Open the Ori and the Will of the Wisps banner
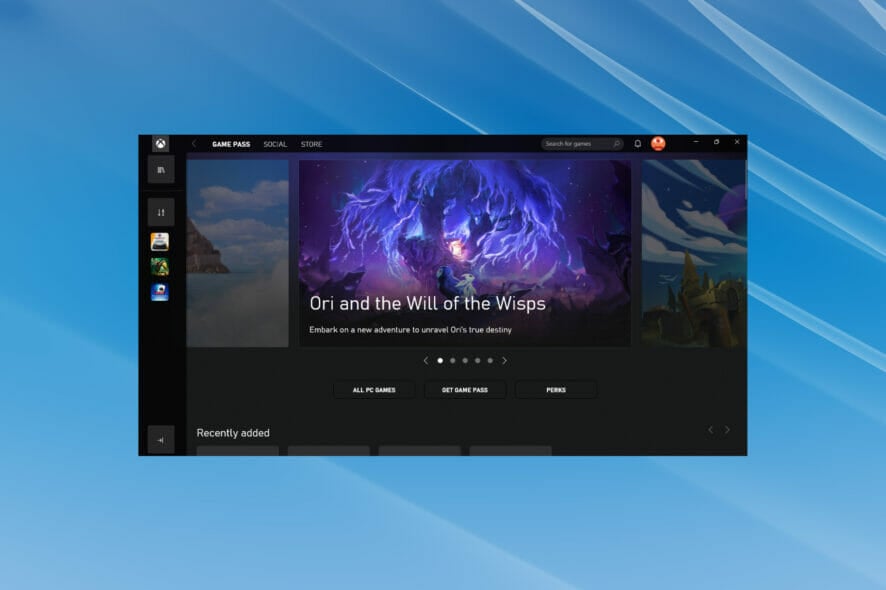 (x=465, y=253)
